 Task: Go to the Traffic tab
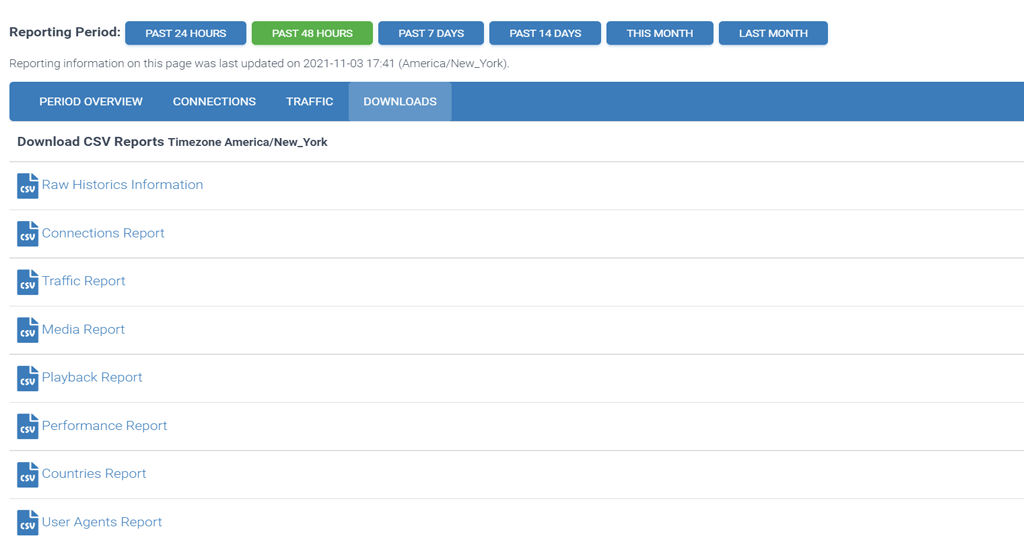point(310,102)
